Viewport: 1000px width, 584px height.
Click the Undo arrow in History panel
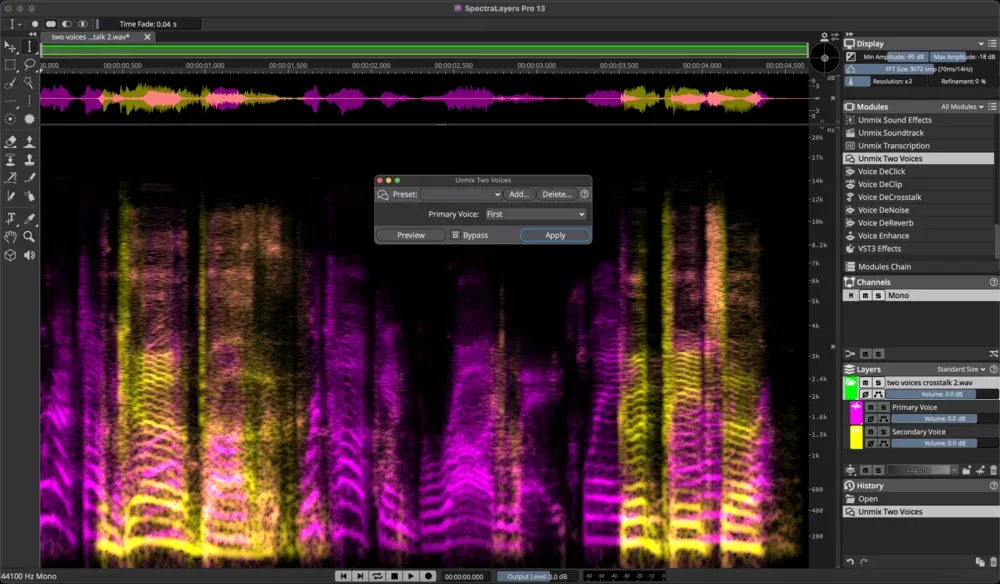tap(850, 562)
